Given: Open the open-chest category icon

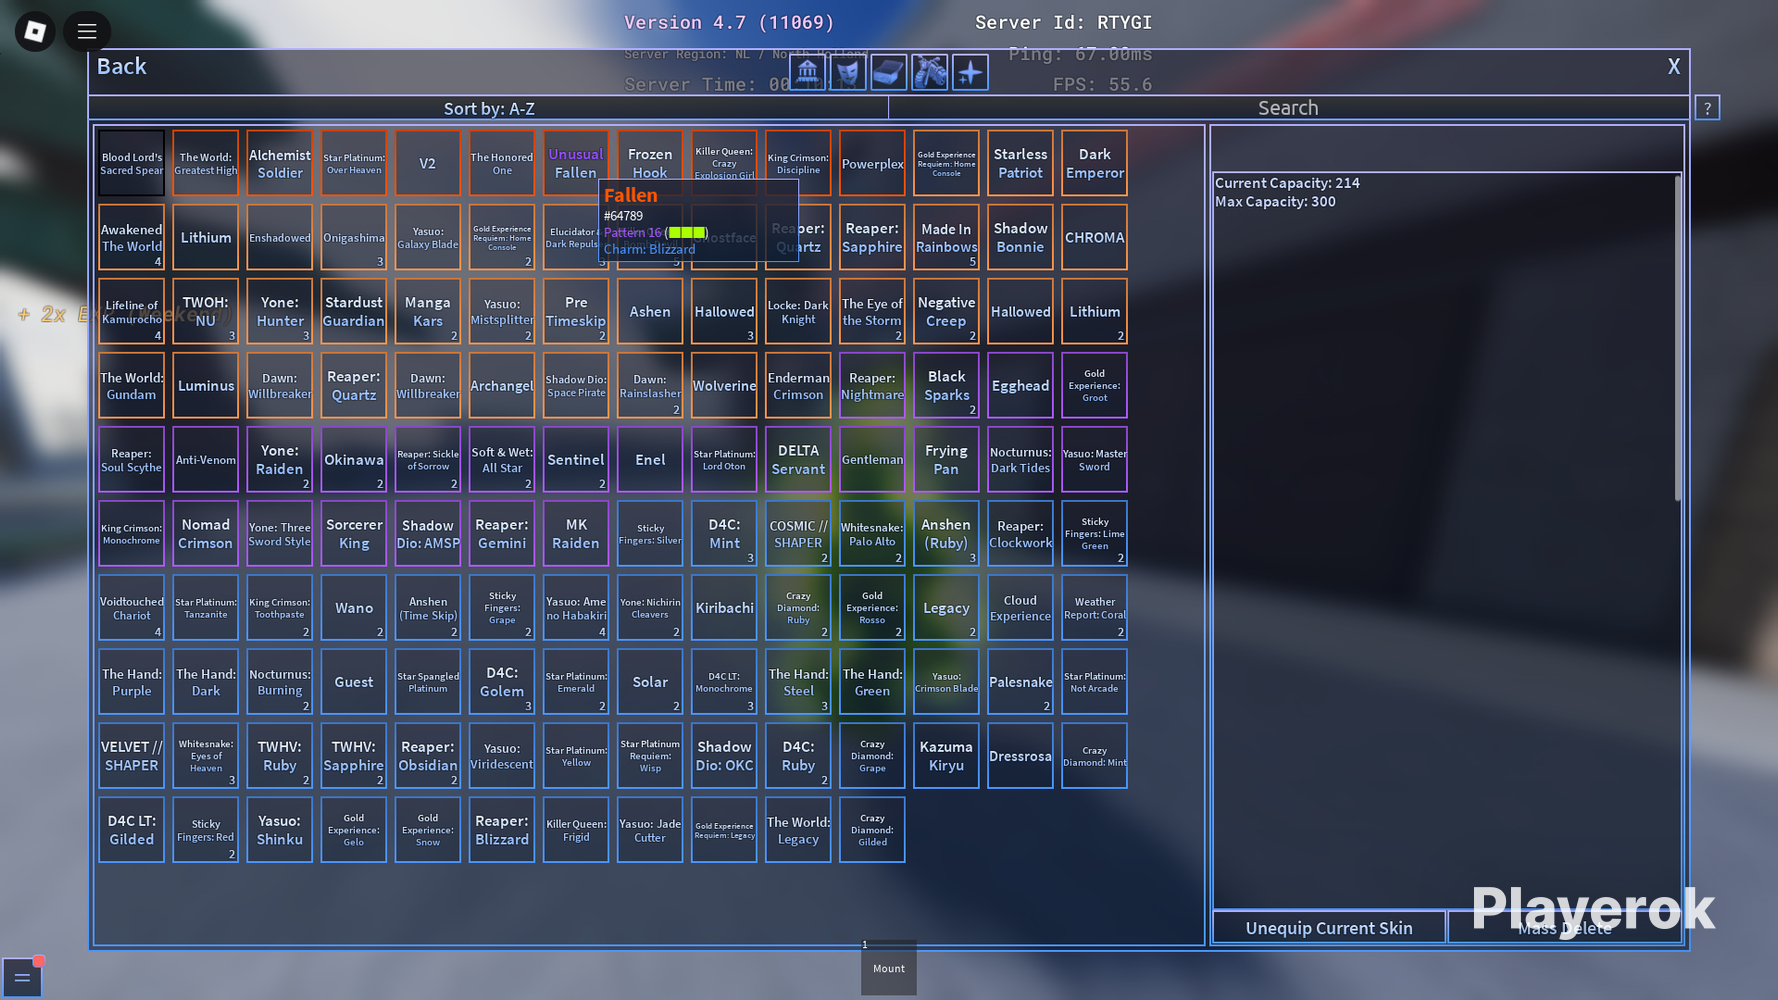Looking at the screenshot, I should 889,72.
